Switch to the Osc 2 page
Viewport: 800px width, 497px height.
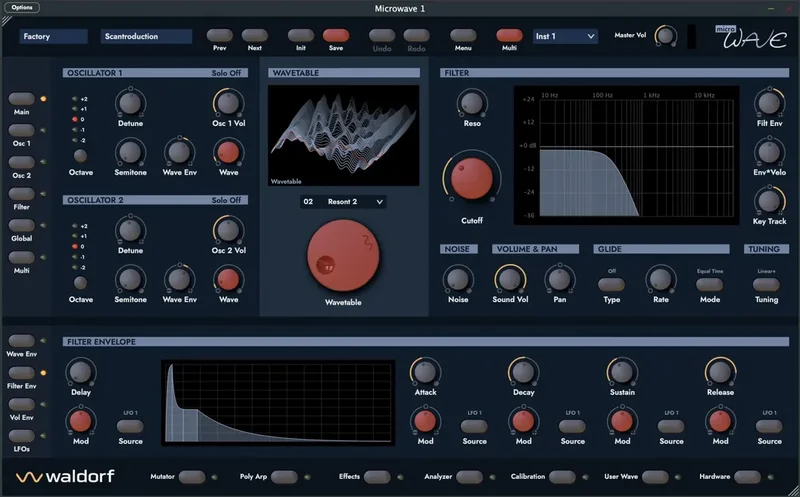(21, 162)
